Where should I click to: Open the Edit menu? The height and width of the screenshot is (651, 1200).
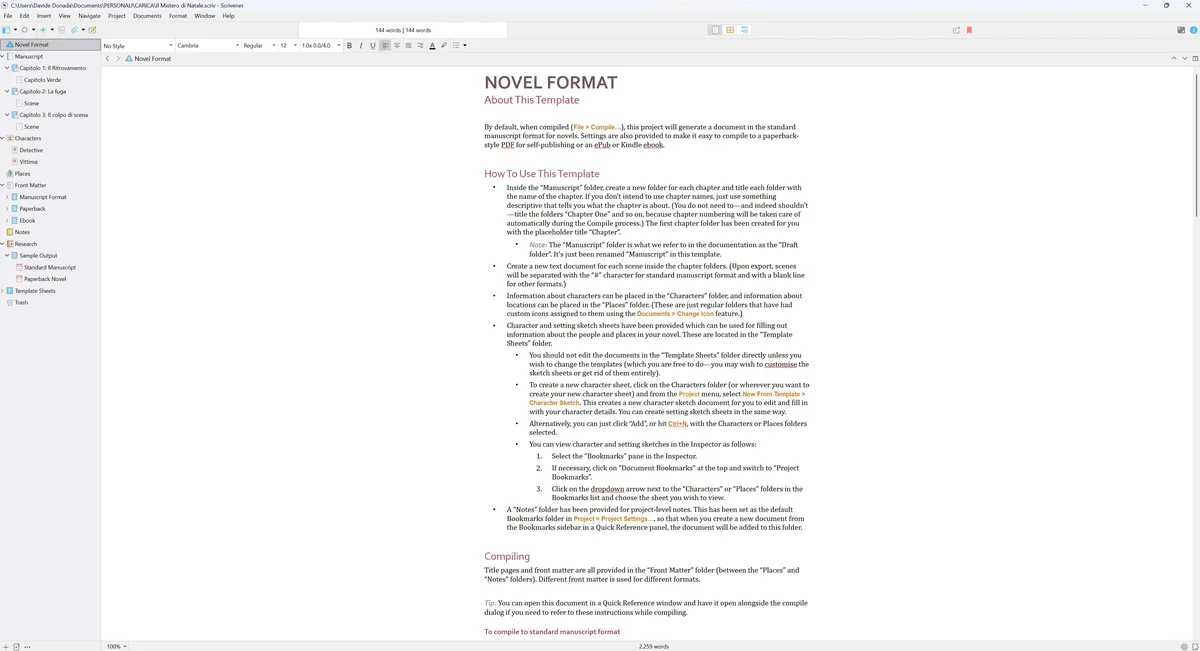(x=25, y=16)
